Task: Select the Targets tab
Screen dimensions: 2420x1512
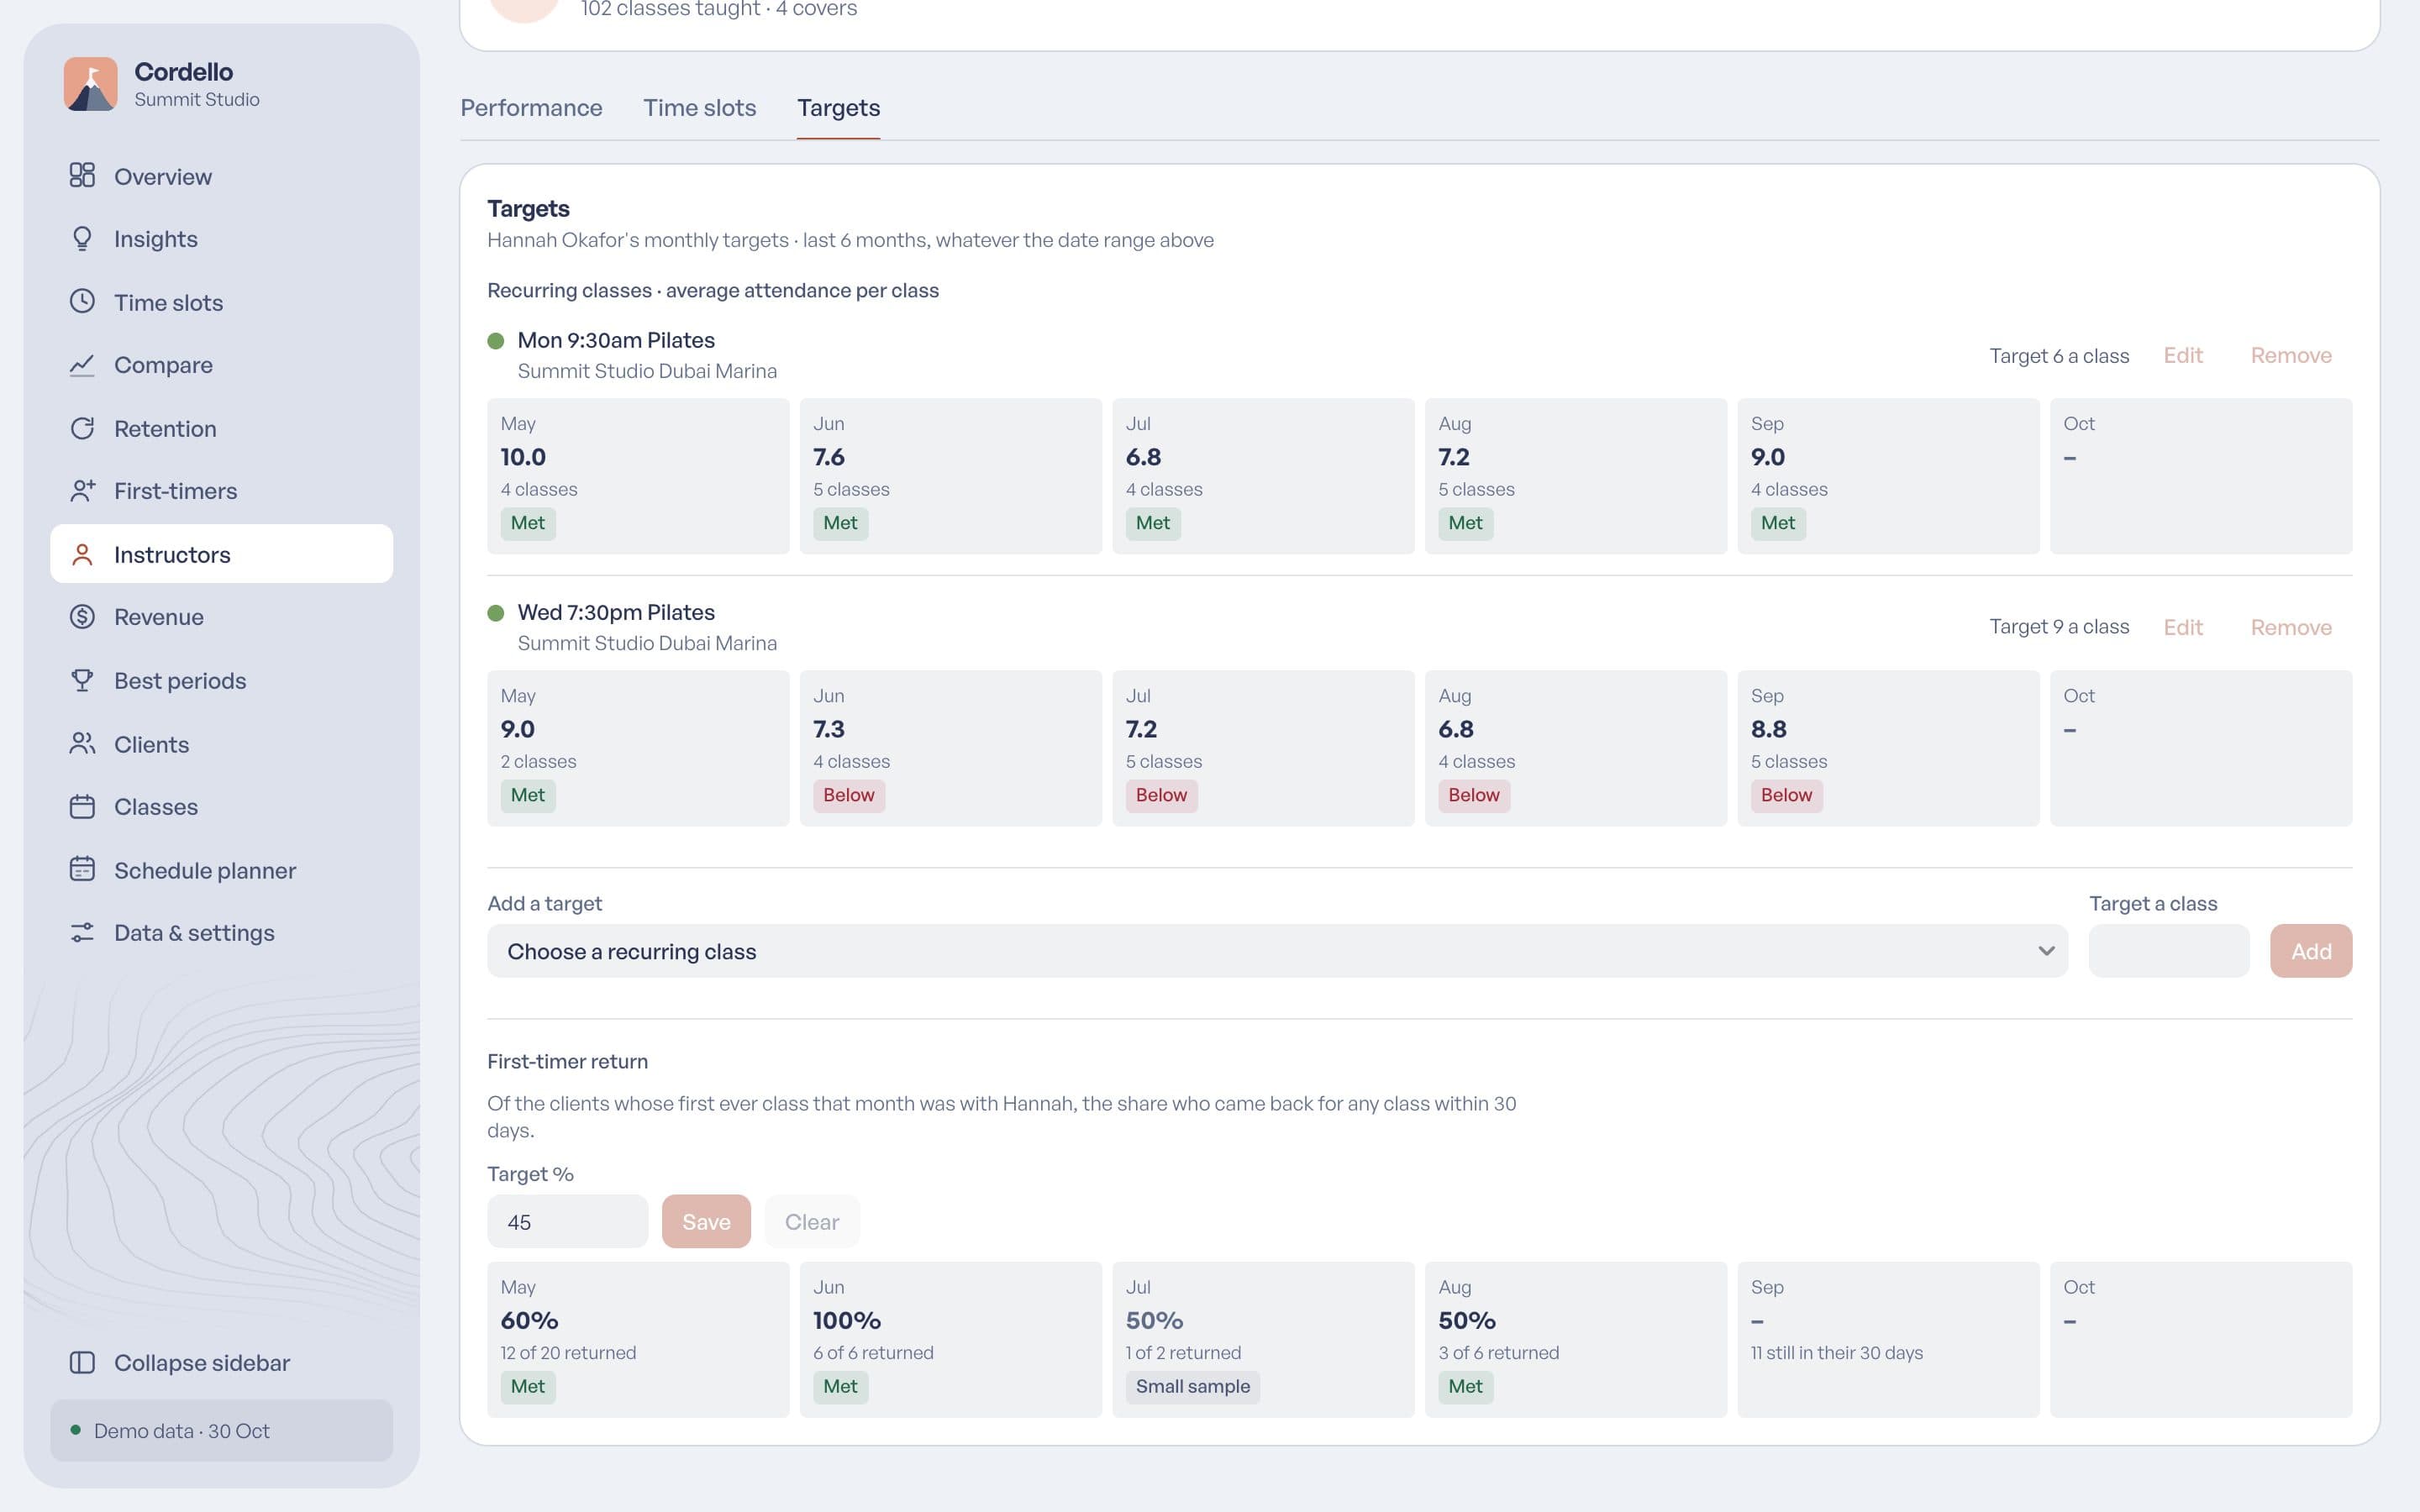Action: click(x=838, y=108)
